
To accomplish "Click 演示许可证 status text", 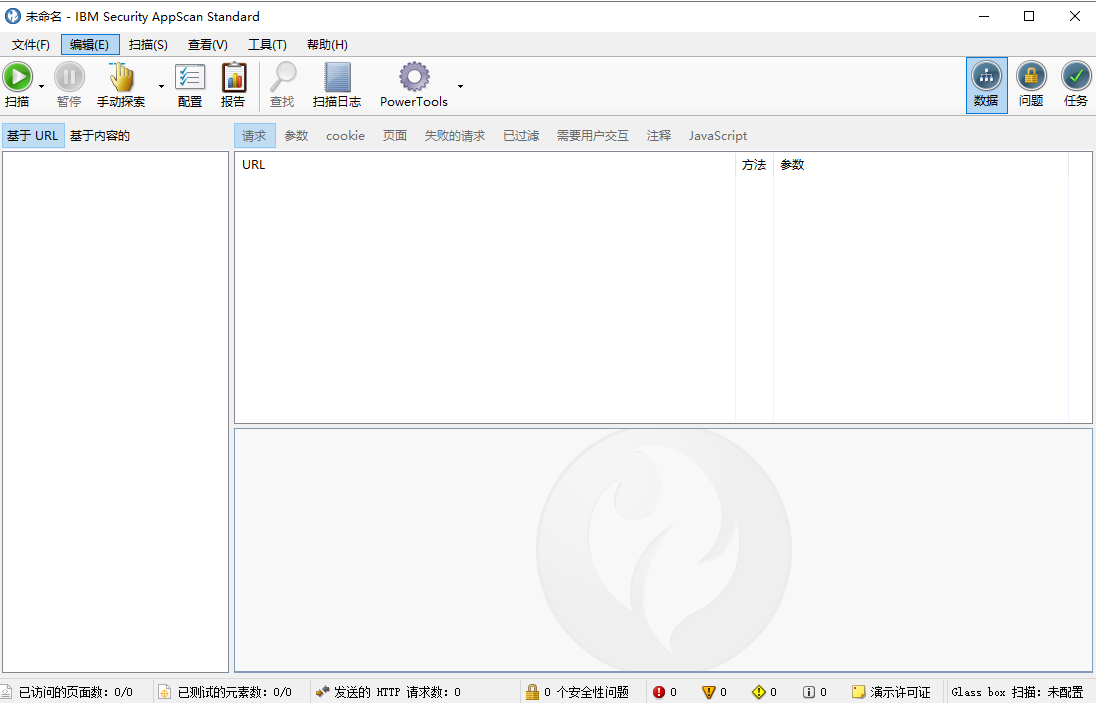I will point(900,692).
